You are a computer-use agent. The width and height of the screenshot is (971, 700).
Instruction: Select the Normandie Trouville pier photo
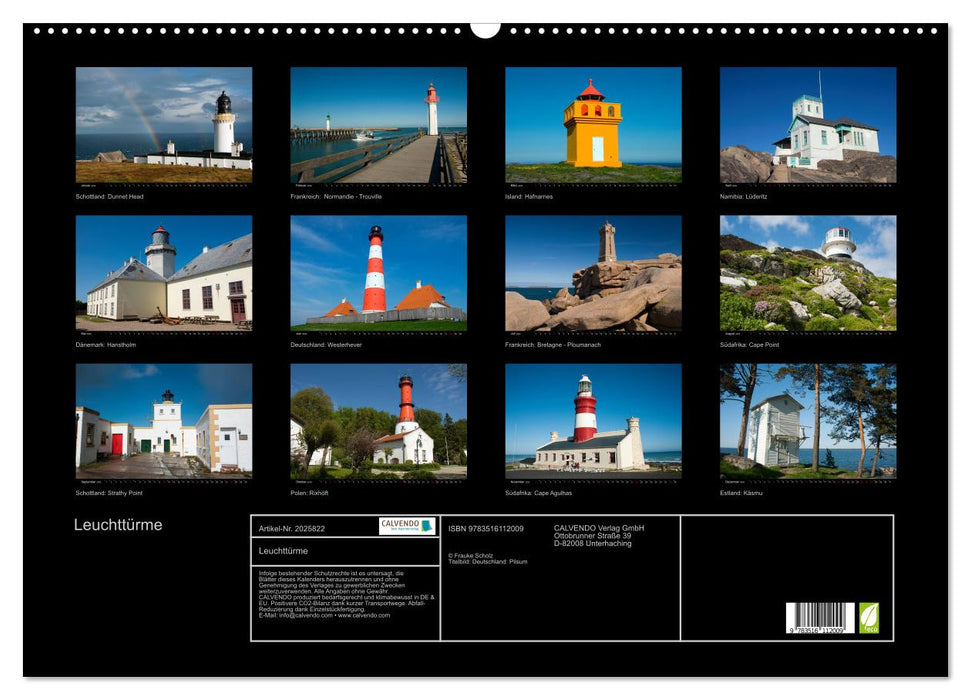click(x=378, y=125)
